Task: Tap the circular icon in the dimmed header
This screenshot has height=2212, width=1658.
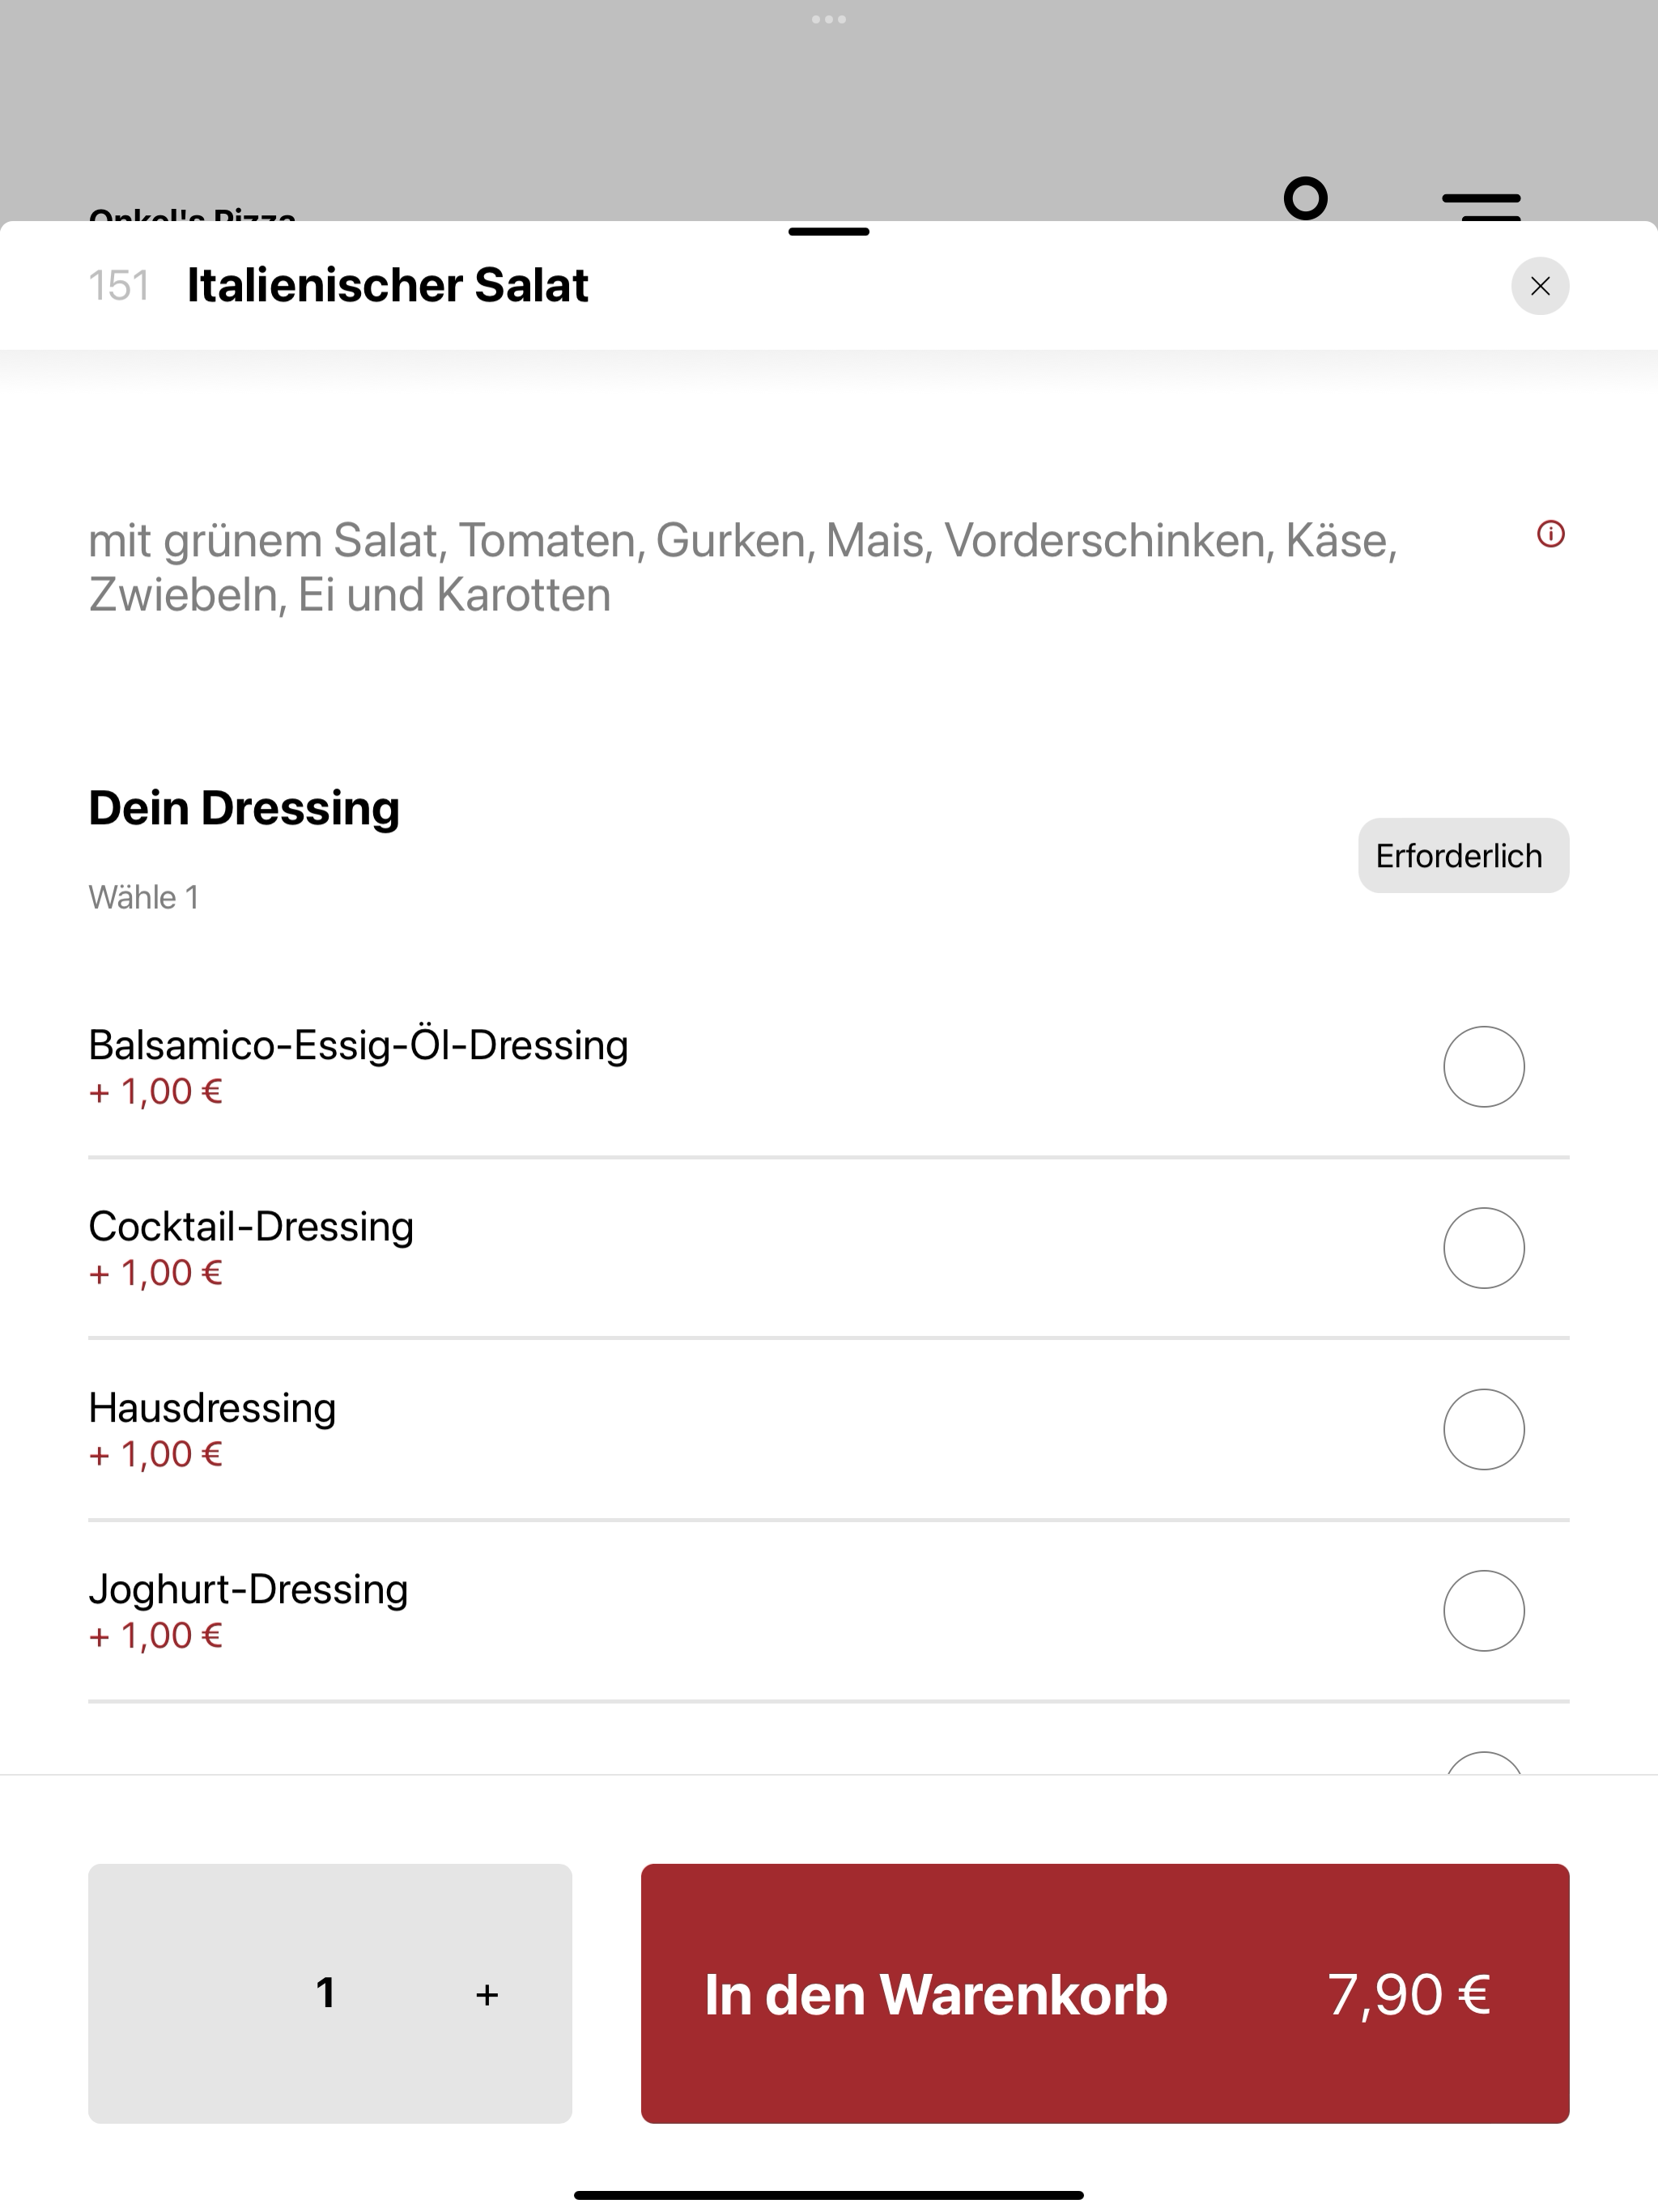Action: 1305,198
